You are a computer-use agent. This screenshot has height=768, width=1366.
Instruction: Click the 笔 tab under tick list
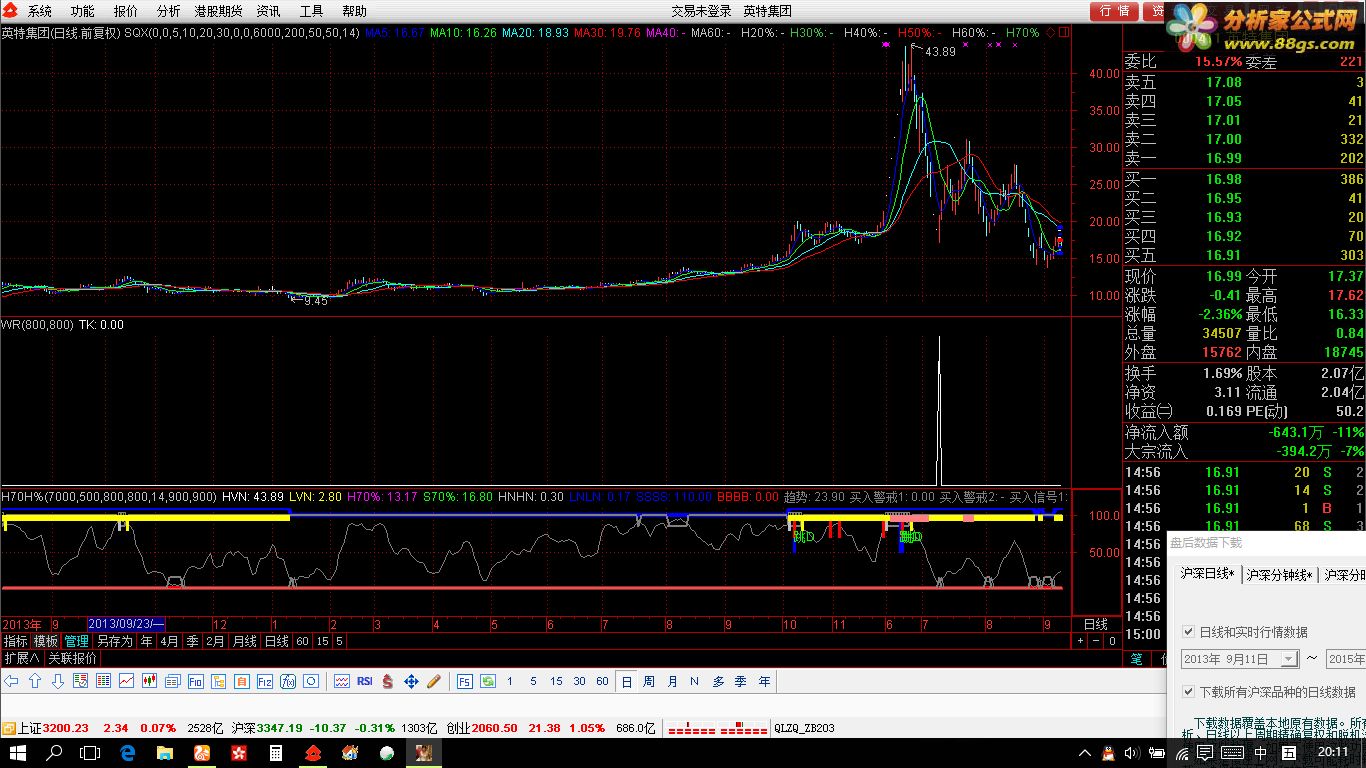(x=1136, y=658)
